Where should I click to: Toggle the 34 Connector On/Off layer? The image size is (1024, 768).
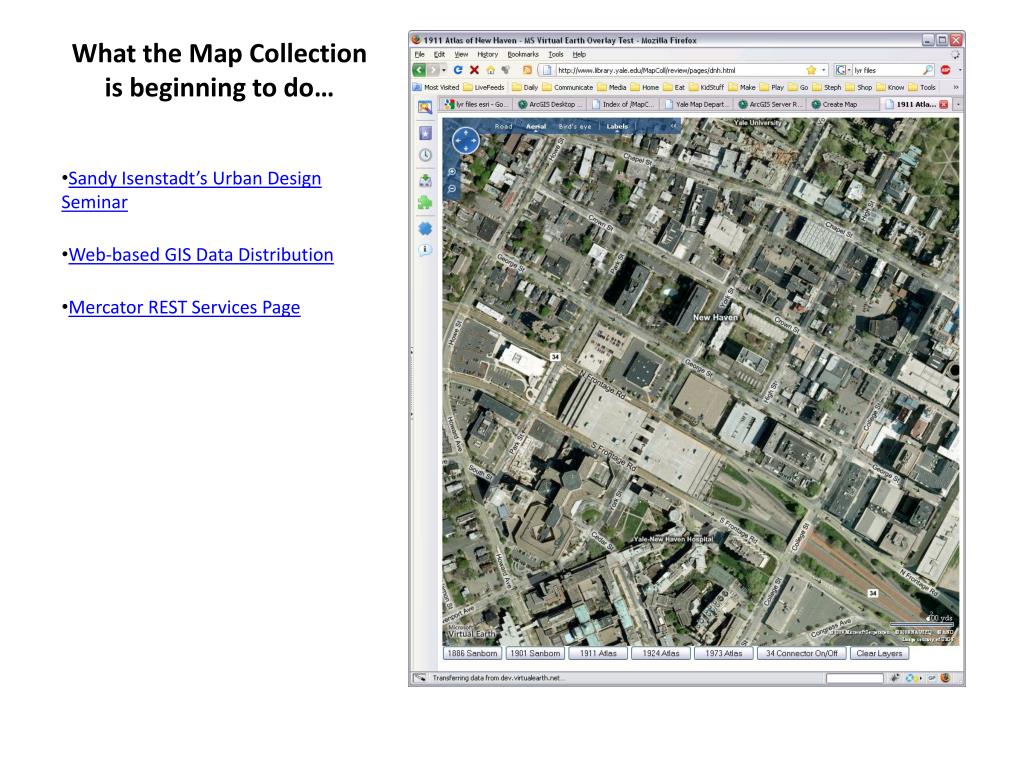[x=801, y=653]
